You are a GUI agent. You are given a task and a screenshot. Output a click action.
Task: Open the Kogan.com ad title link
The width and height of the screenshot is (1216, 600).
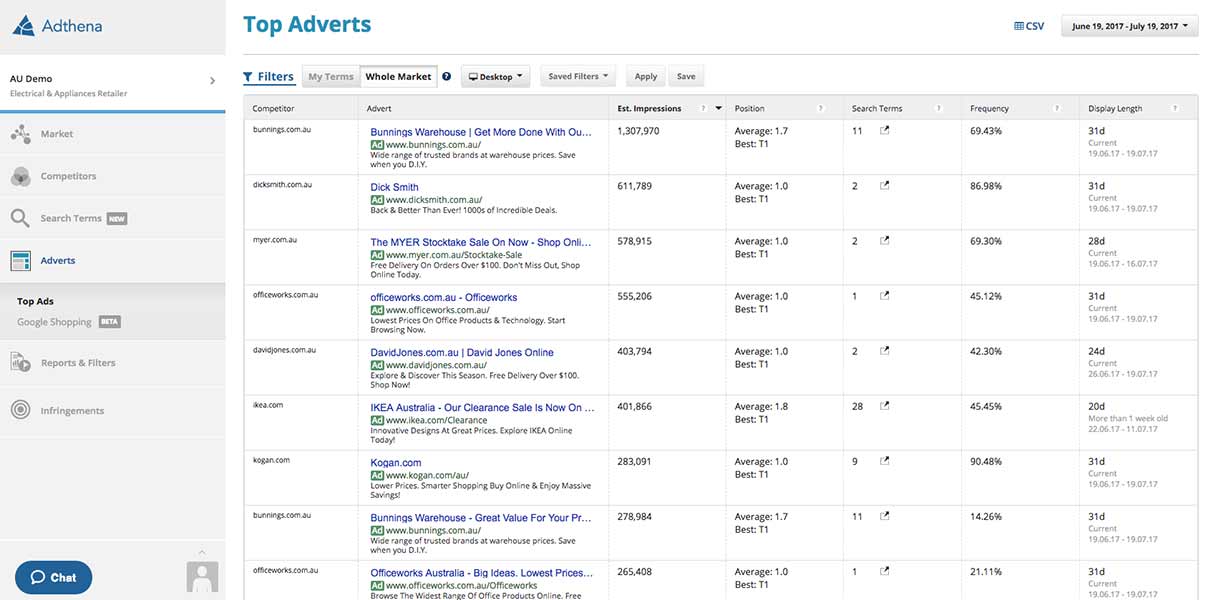396,462
